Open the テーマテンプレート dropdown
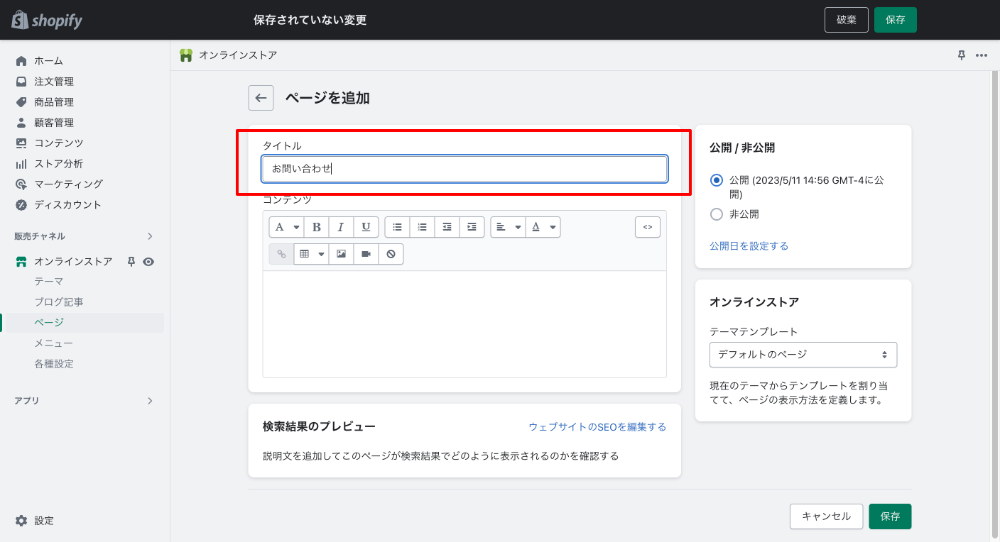Viewport: 1000px width, 542px height. pos(802,354)
